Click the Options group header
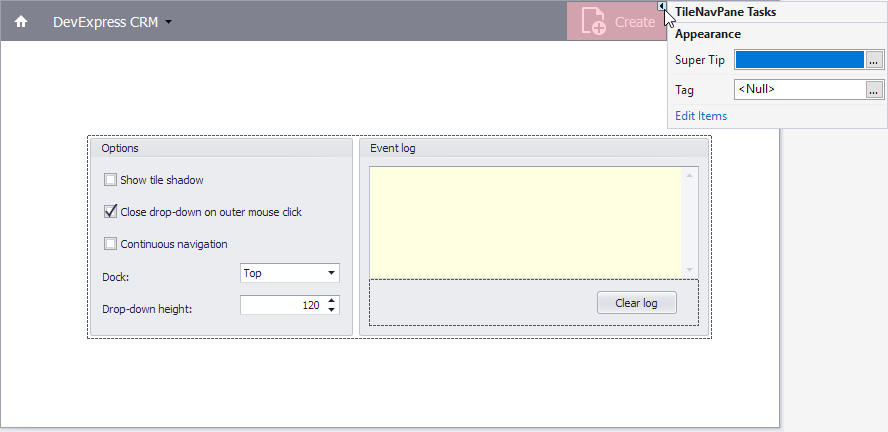 pos(221,148)
